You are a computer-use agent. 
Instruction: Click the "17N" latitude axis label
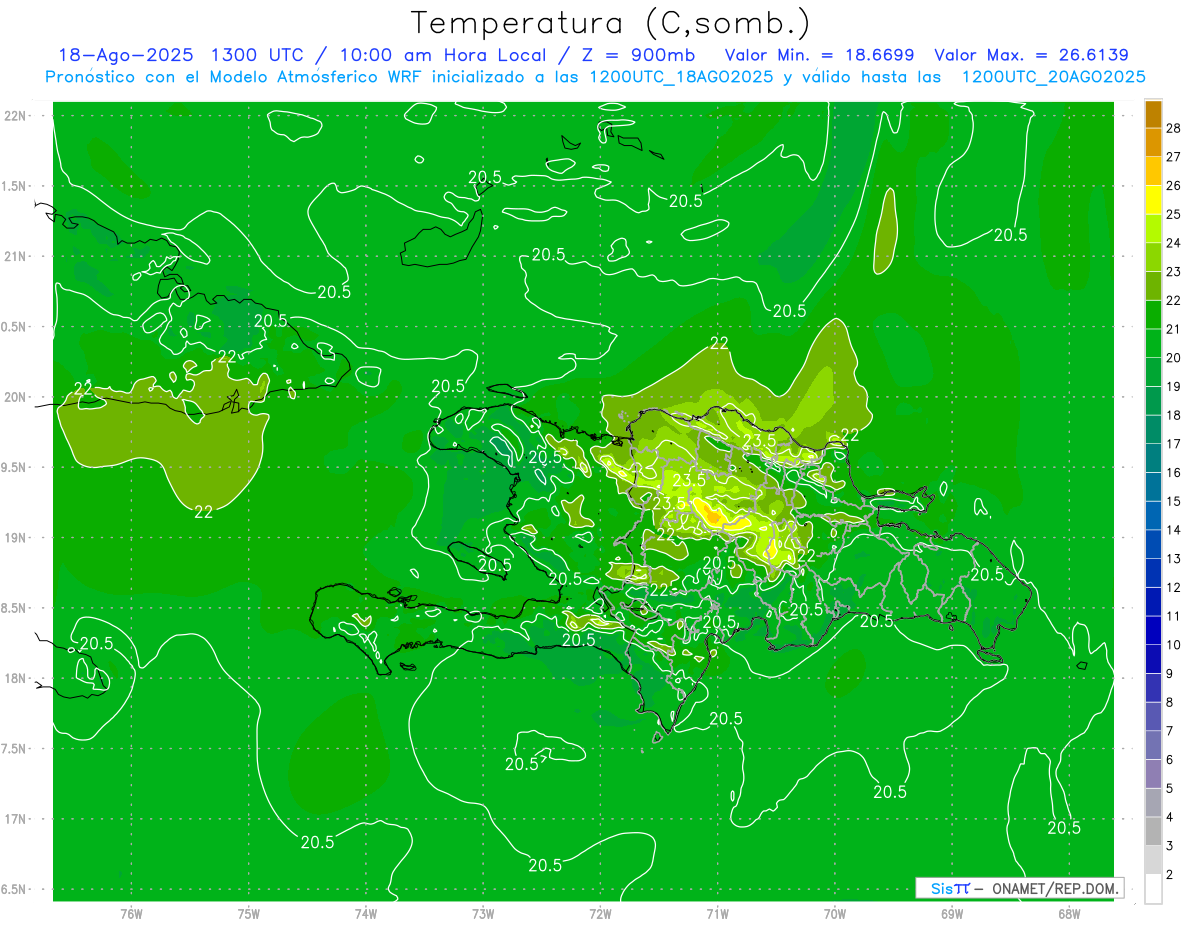15,819
